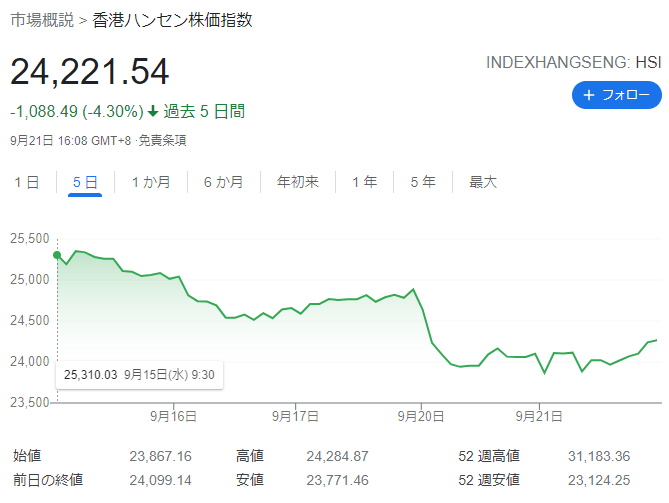This screenshot has width=669, height=503.
Task: Select the 5日 range tab
Action: [85, 182]
